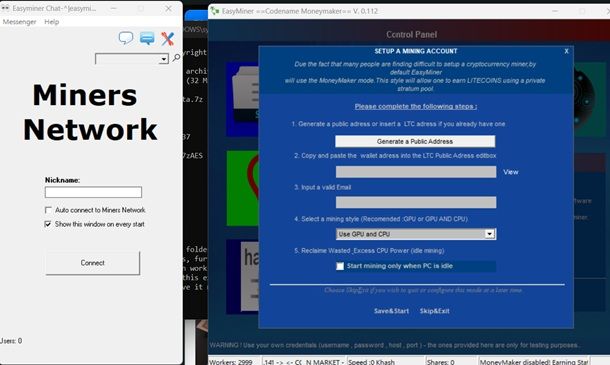Click the Easyminer Chat title bar icon
Screen dimensions: 610x365
[5, 8]
